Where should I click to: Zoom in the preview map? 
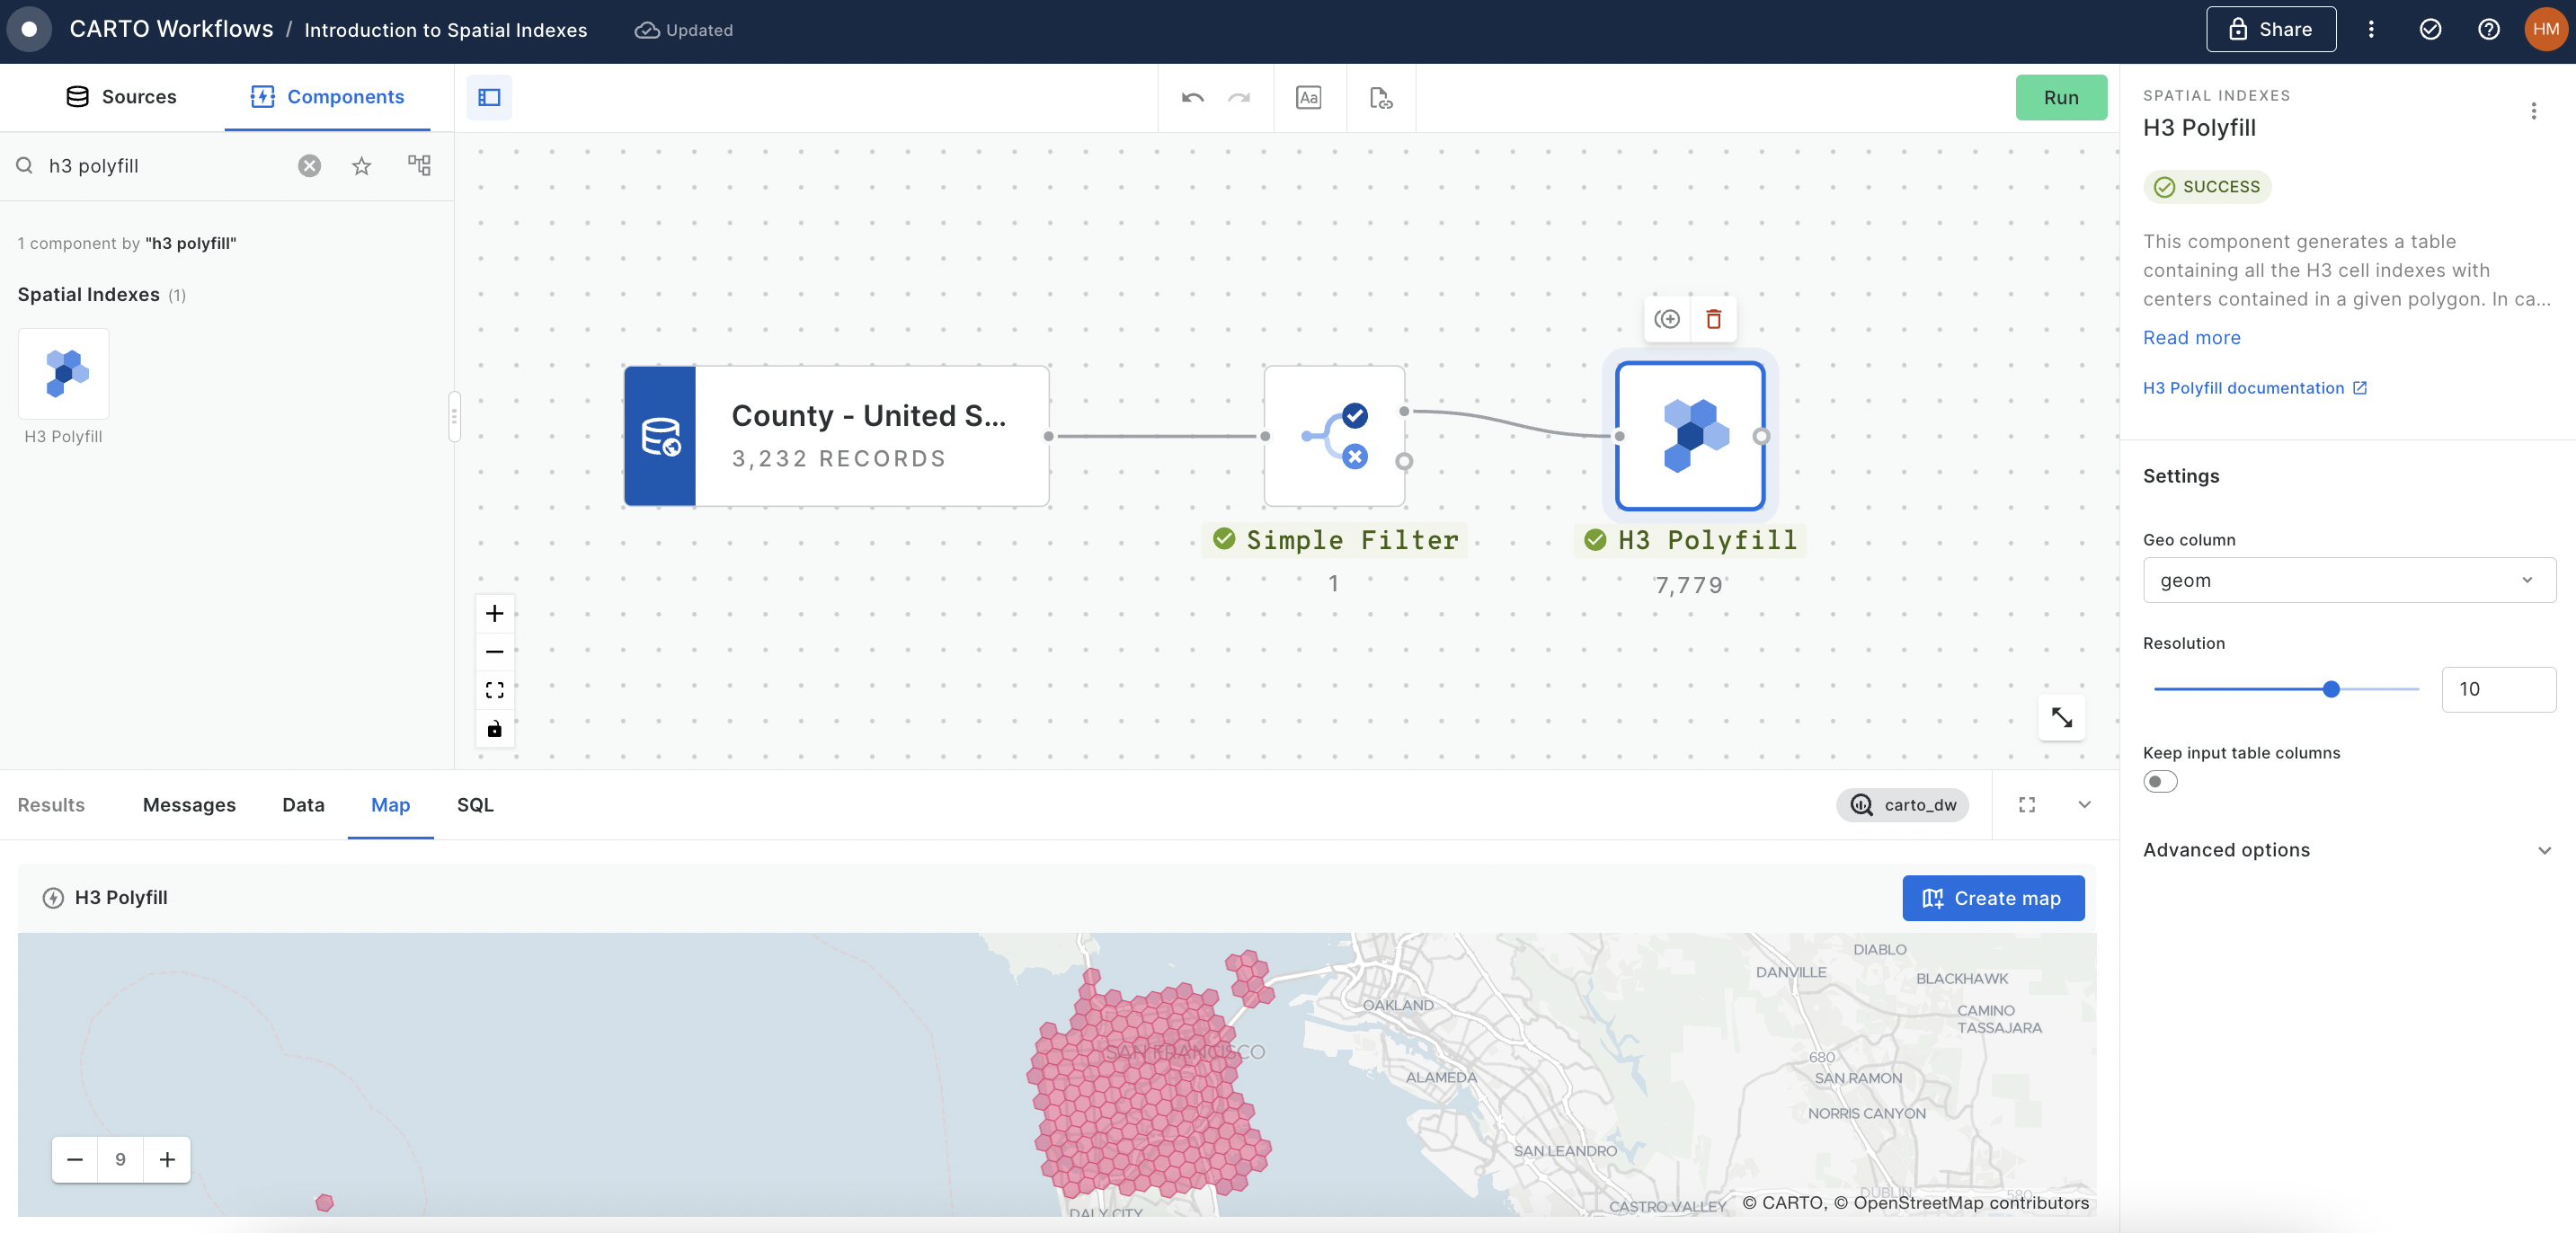point(167,1159)
